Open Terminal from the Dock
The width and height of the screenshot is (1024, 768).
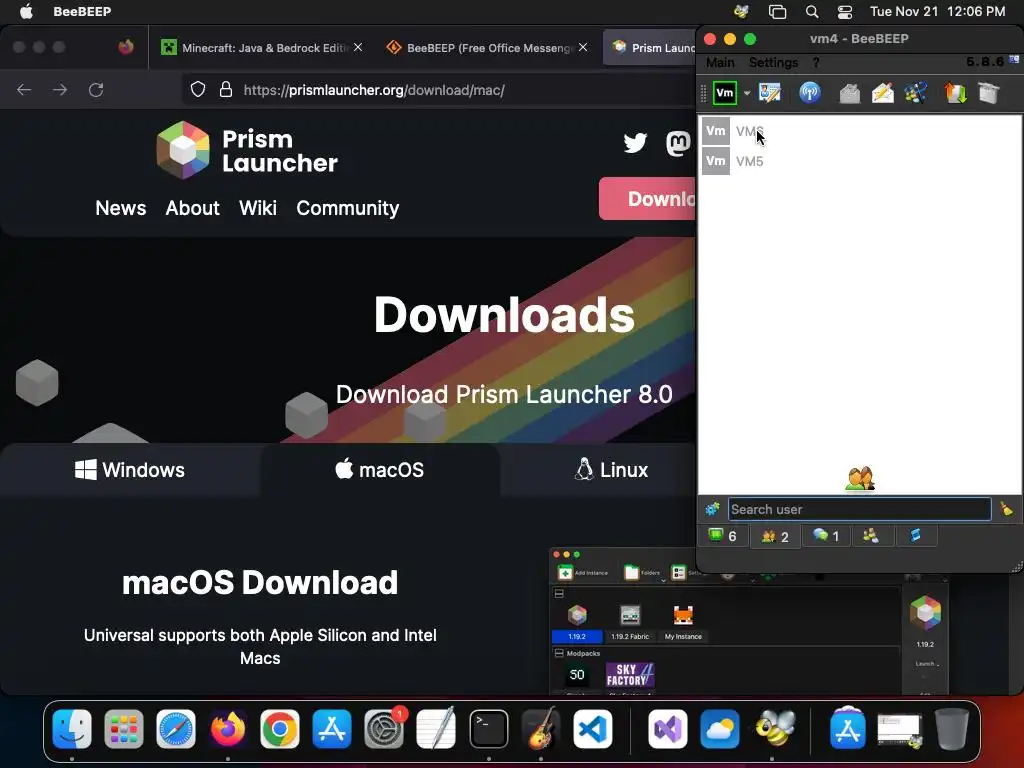point(488,729)
